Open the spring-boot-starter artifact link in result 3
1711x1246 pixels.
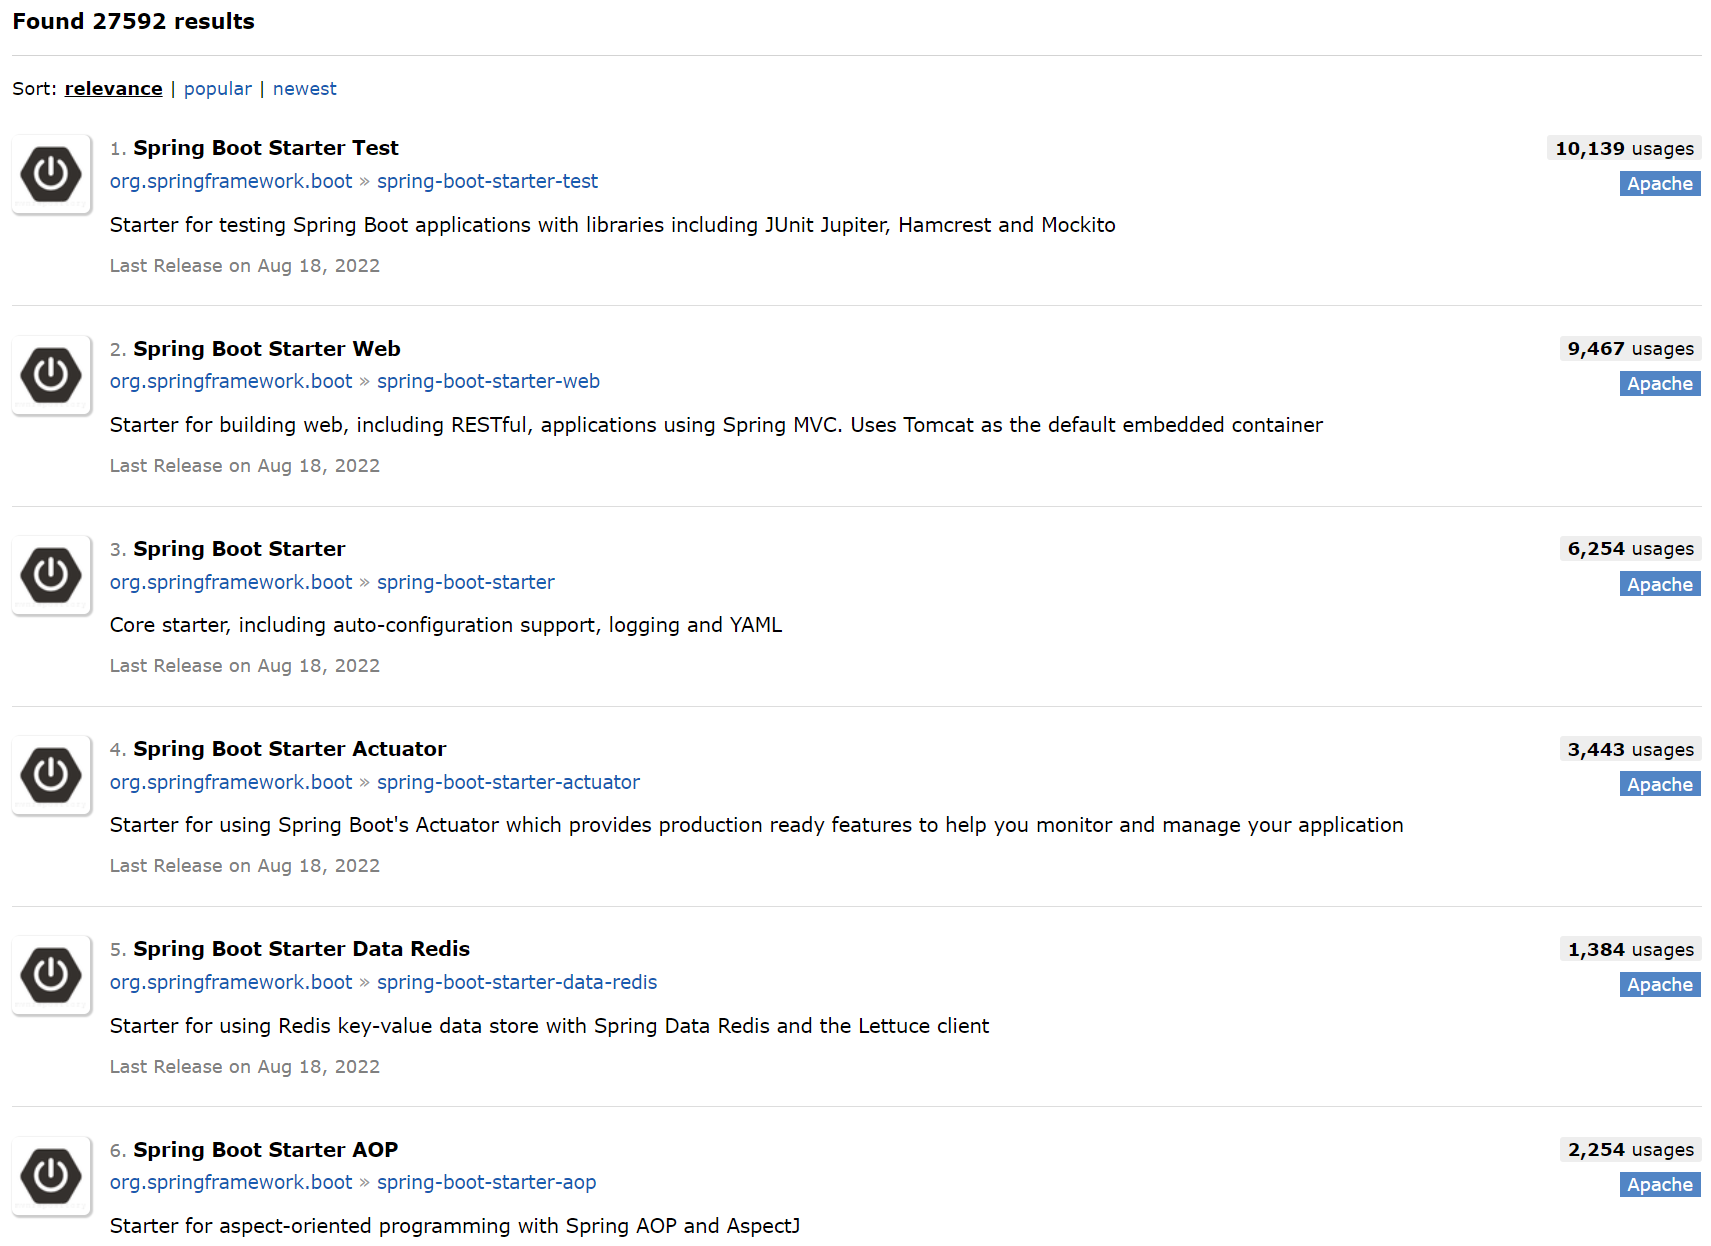click(466, 582)
